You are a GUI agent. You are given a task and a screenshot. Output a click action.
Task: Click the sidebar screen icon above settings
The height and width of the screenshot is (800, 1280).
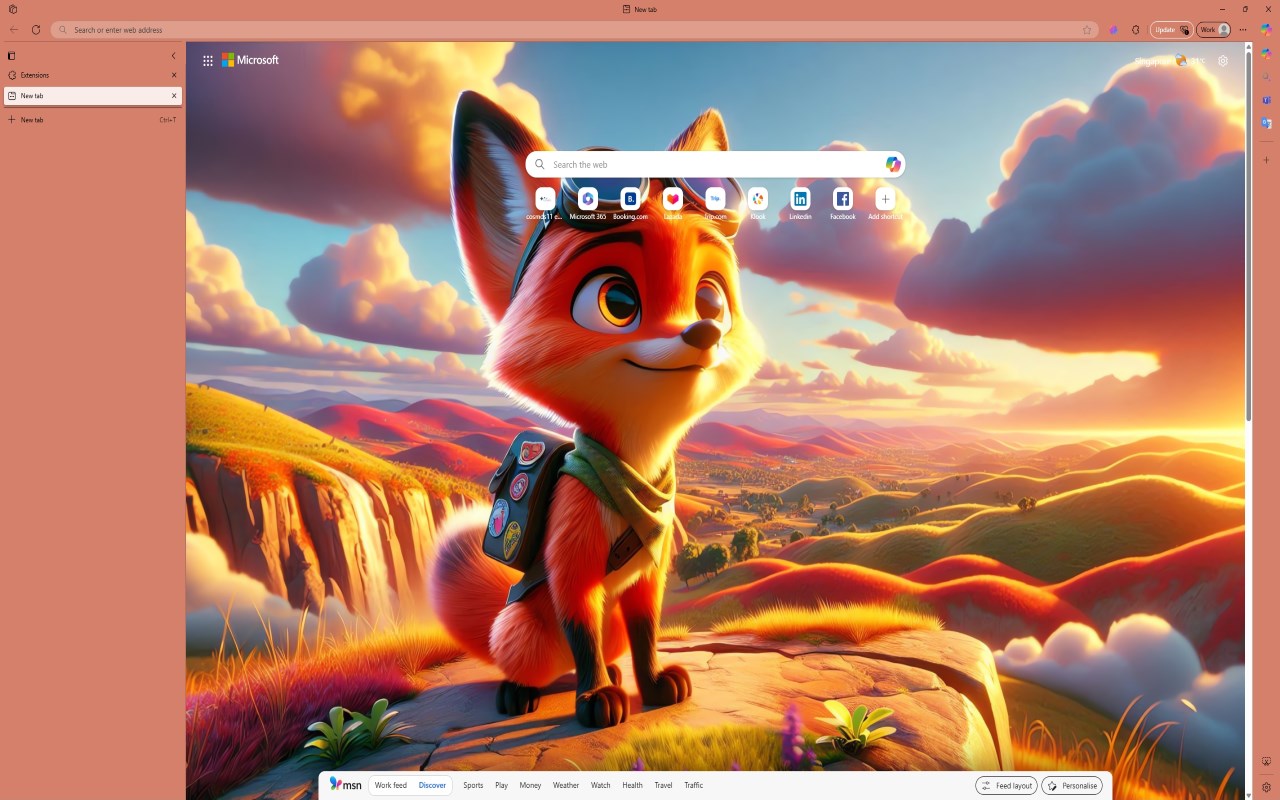tap(1266, 762)
